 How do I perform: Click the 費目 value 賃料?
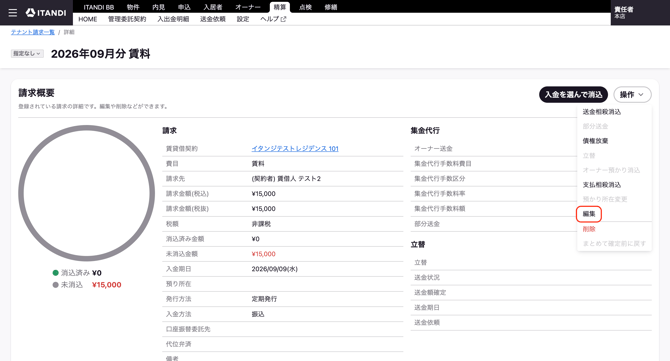pos(258,164)
